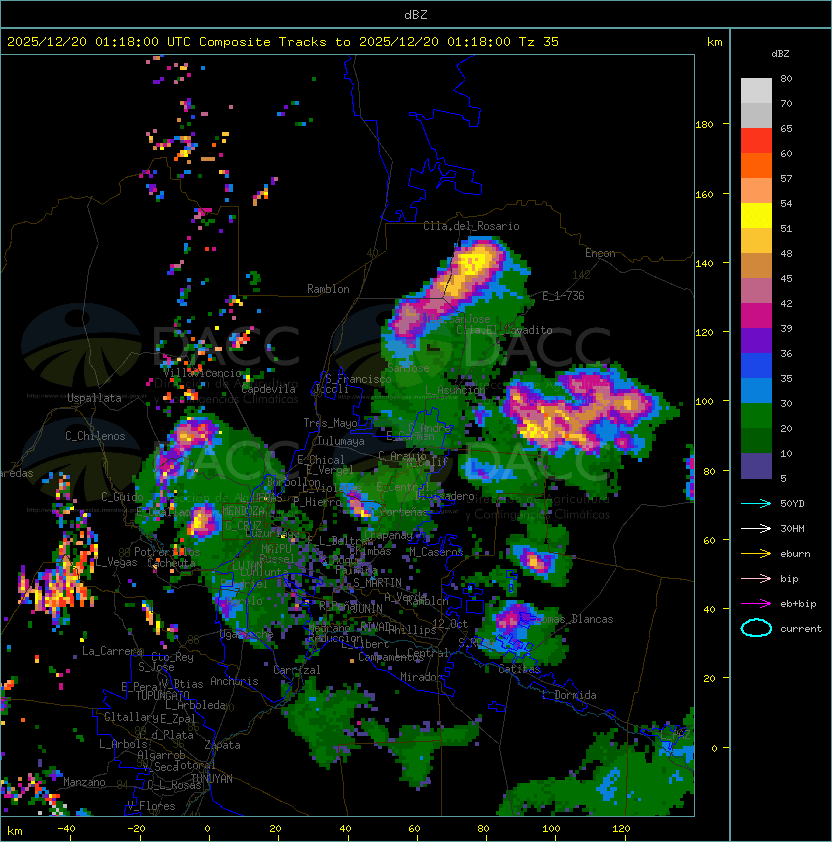Click the 180 km vertical axis tick
Screen dimensions: 832x842
click(704, 125)
